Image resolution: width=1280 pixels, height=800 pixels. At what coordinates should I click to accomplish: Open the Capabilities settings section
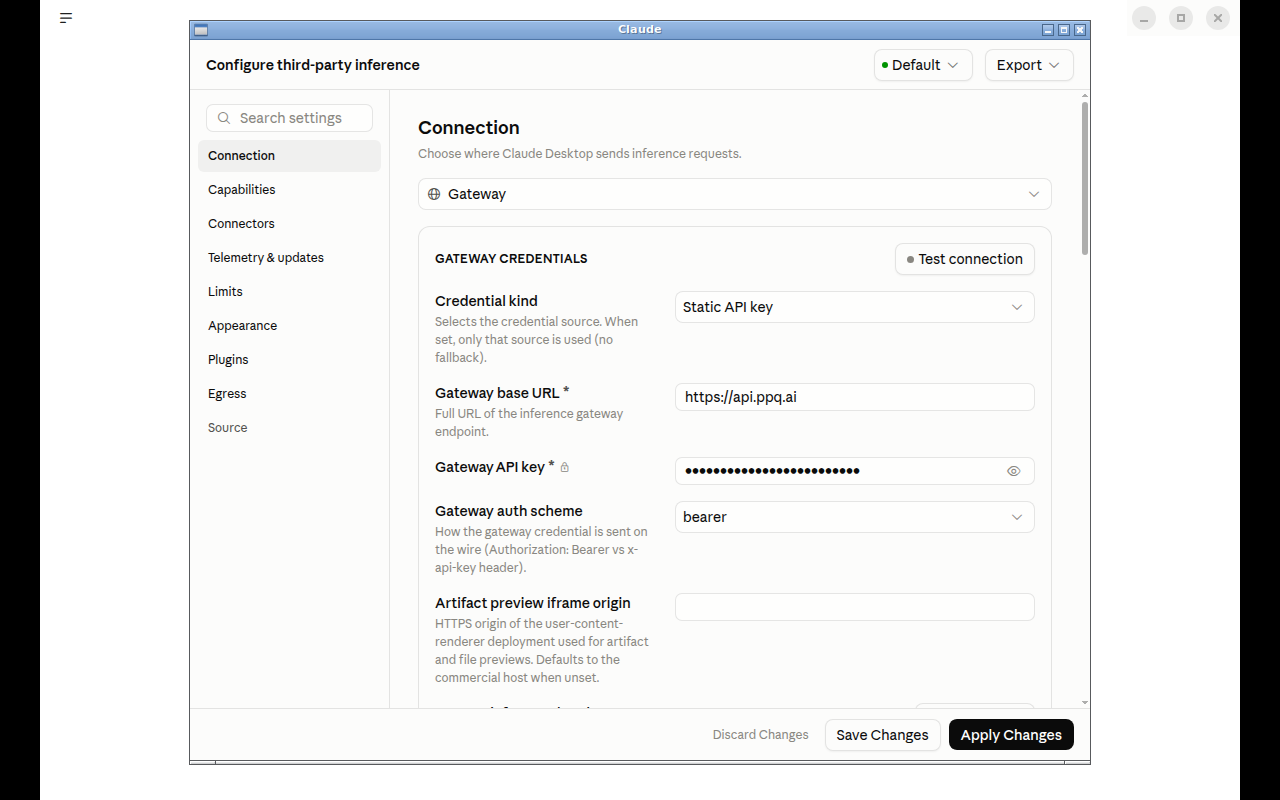coord(289,190)
